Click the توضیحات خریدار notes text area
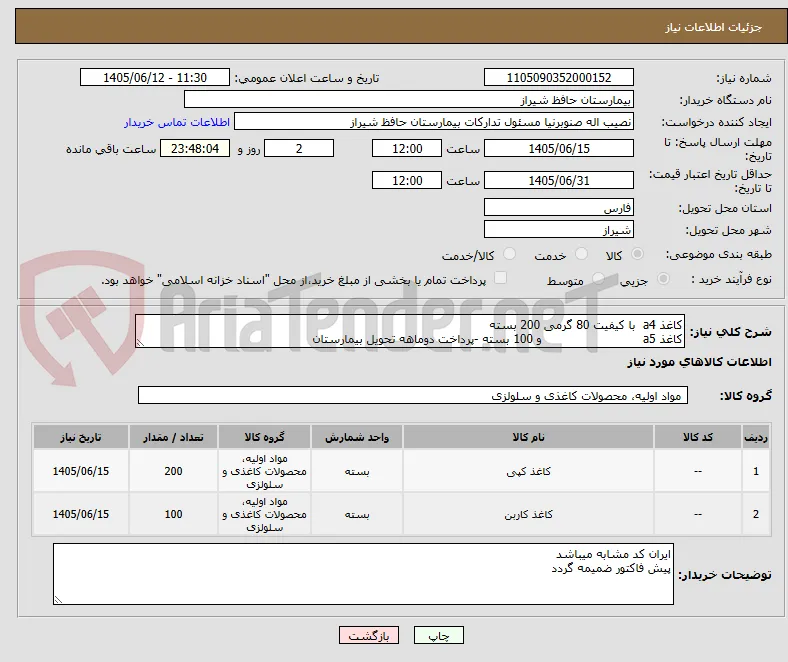 [x=363, y=574]
